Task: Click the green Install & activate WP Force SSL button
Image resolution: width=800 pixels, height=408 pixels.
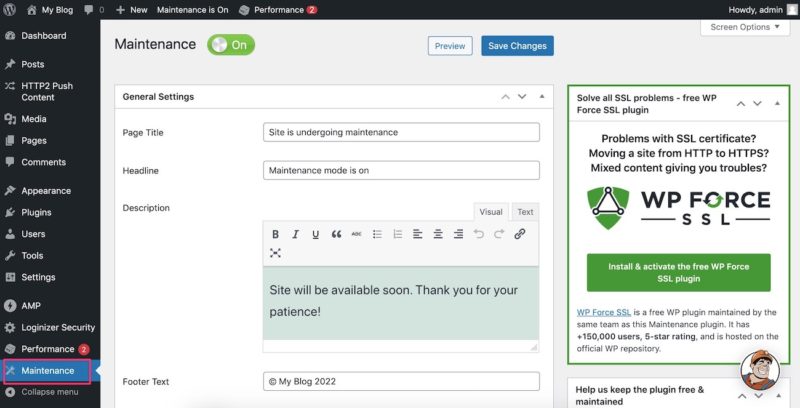Action: 678,273
